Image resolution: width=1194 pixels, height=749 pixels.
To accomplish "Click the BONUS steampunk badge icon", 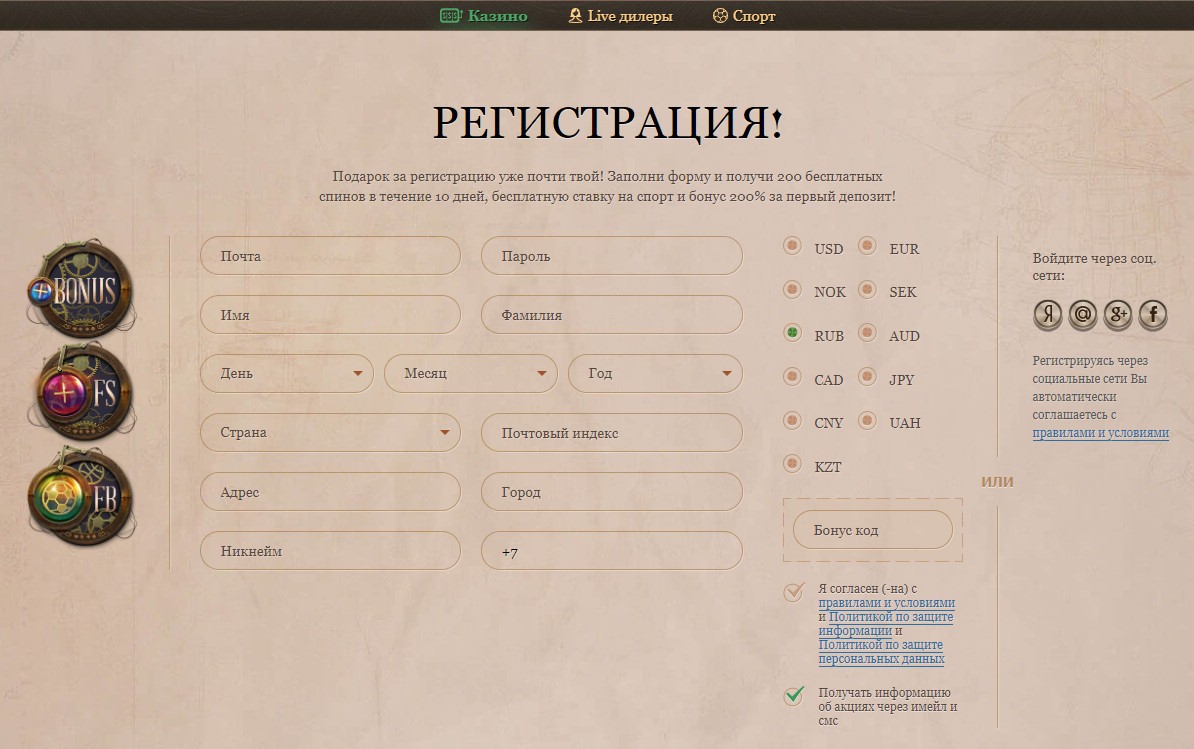I will (x=80, y=291).
